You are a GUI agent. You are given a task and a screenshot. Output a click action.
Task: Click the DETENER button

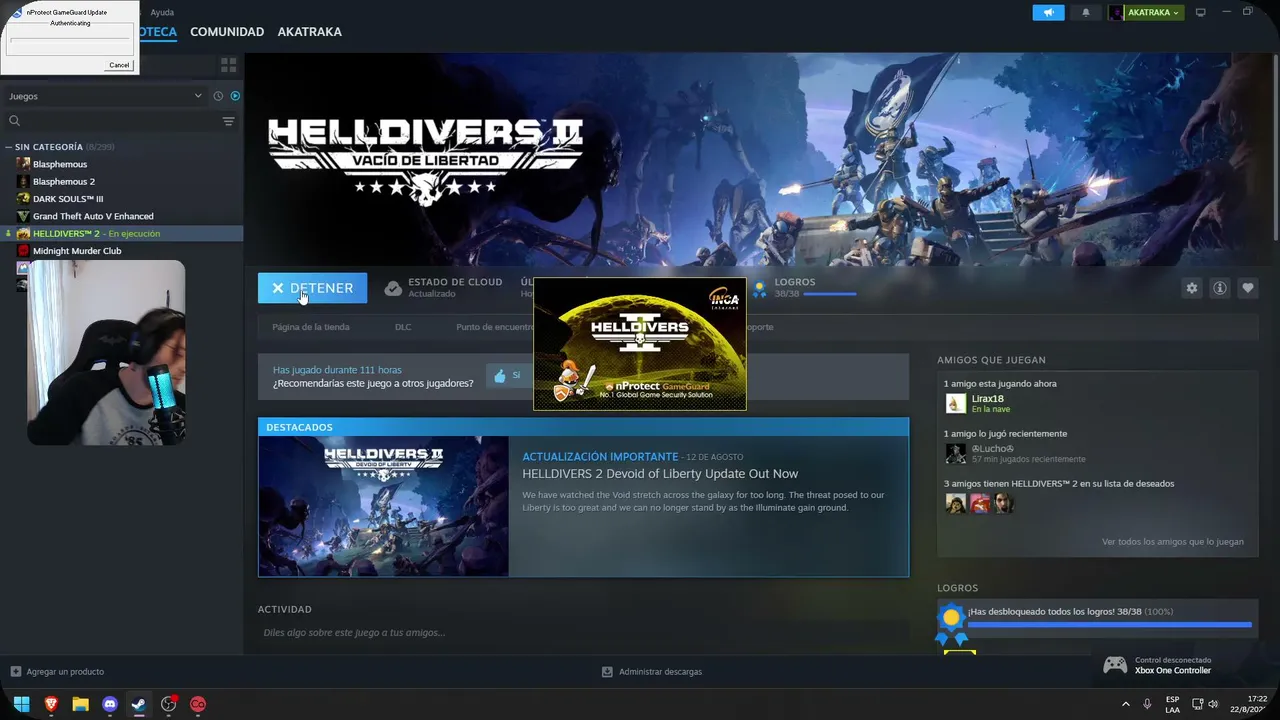click(x=312, y=288)
